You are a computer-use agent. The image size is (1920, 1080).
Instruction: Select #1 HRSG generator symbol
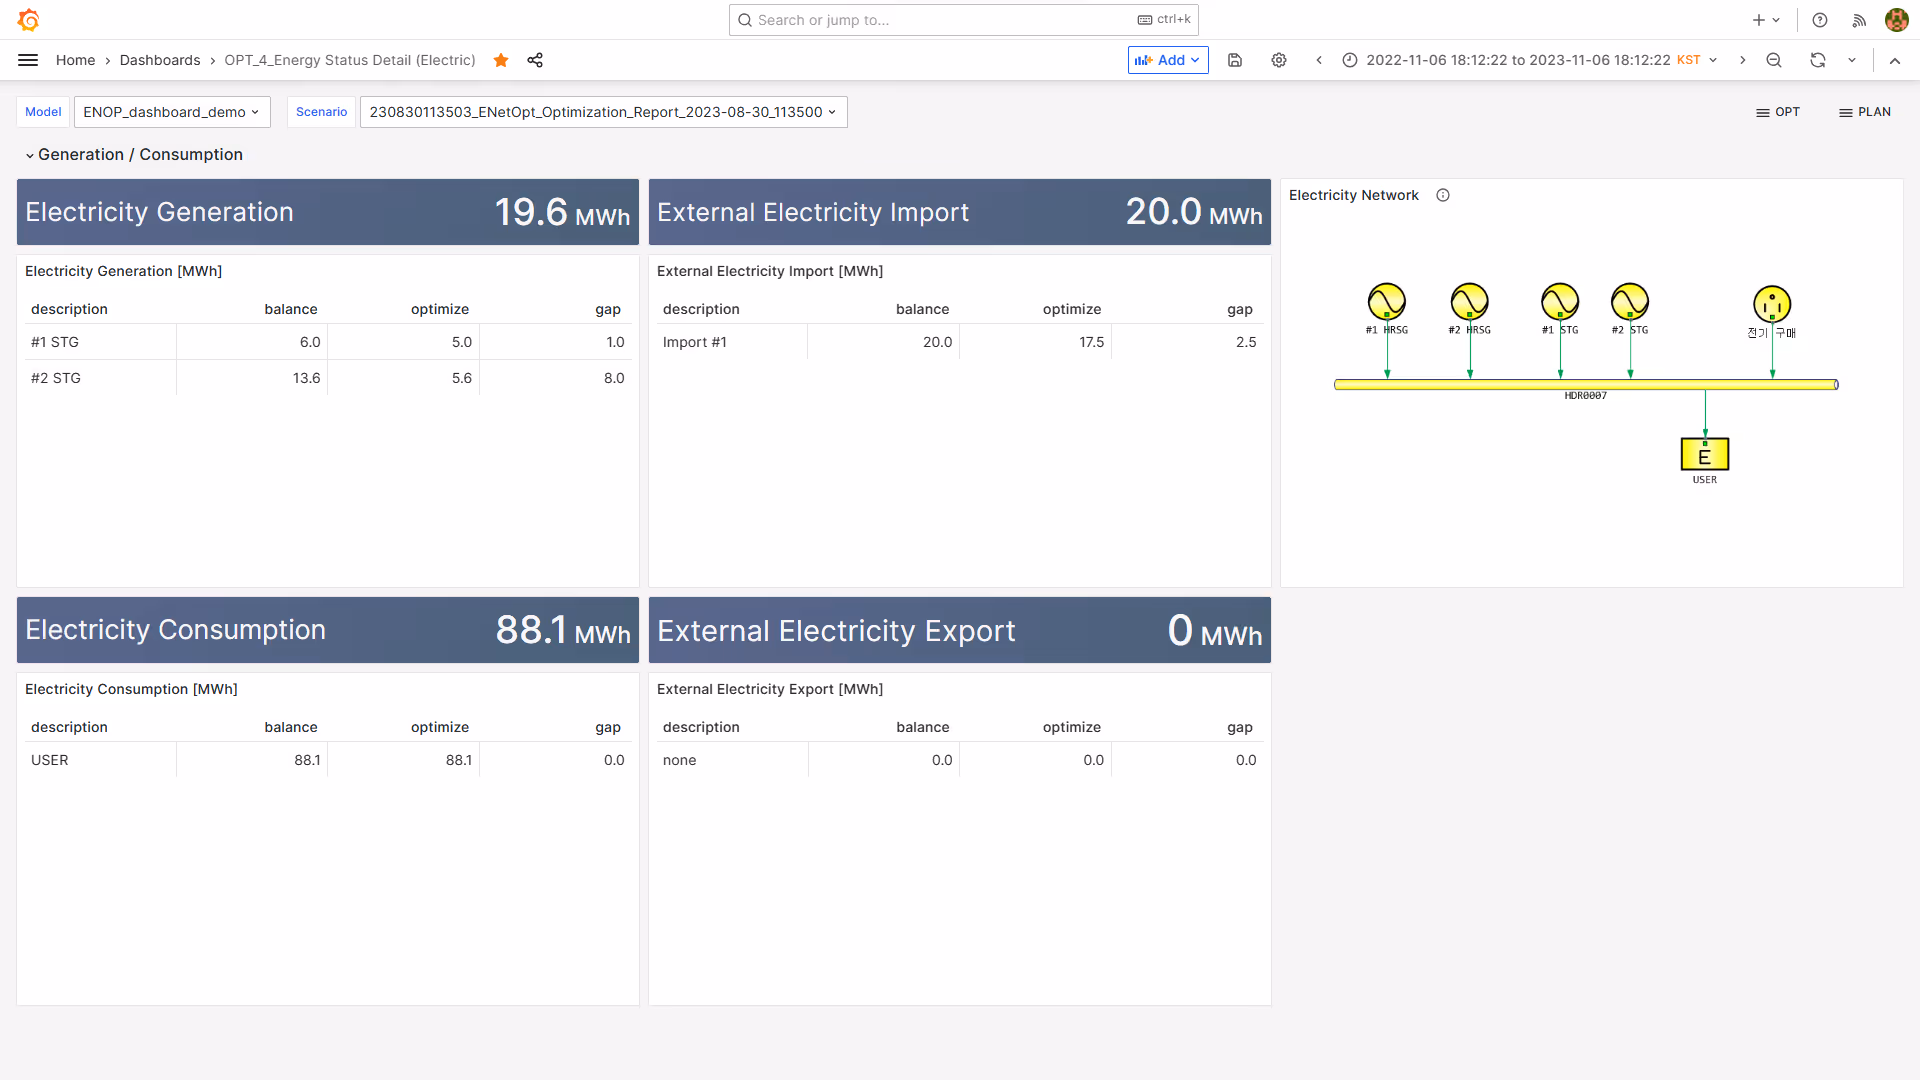click(1387, 301)
